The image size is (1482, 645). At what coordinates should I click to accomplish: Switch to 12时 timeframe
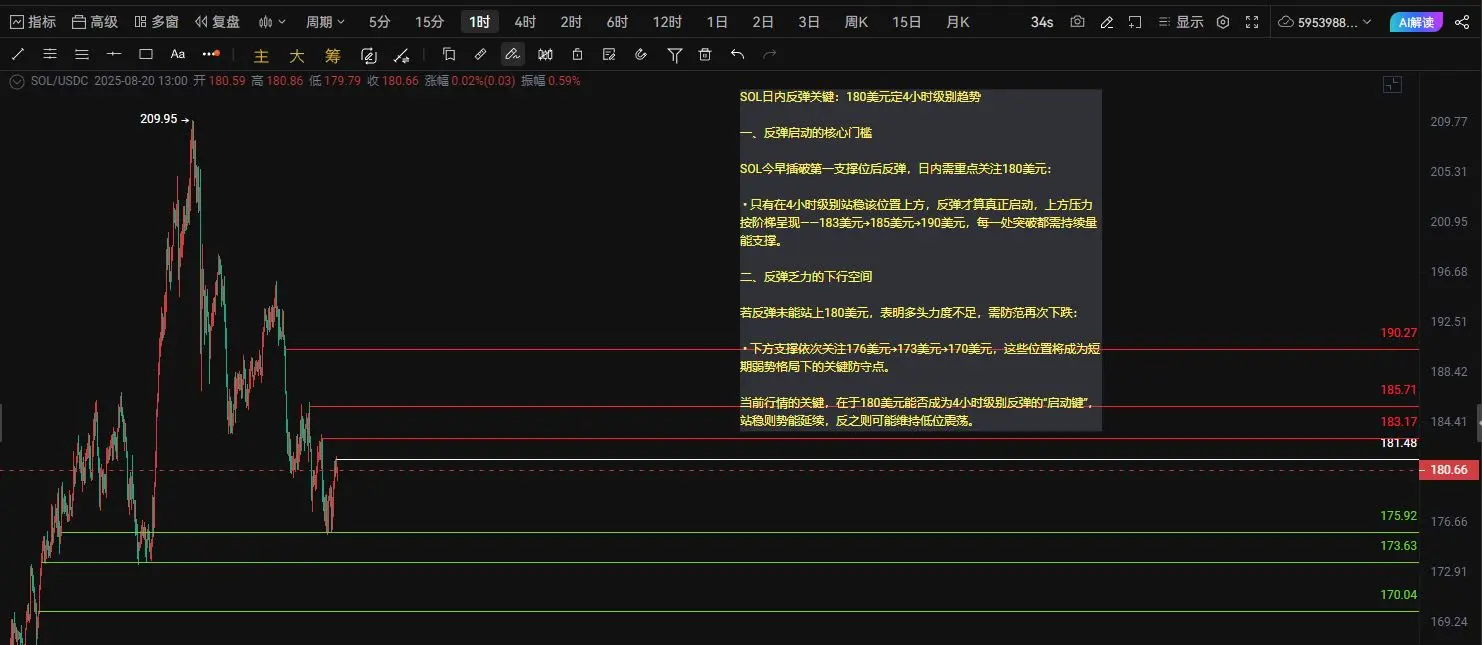tap(667, 21)
